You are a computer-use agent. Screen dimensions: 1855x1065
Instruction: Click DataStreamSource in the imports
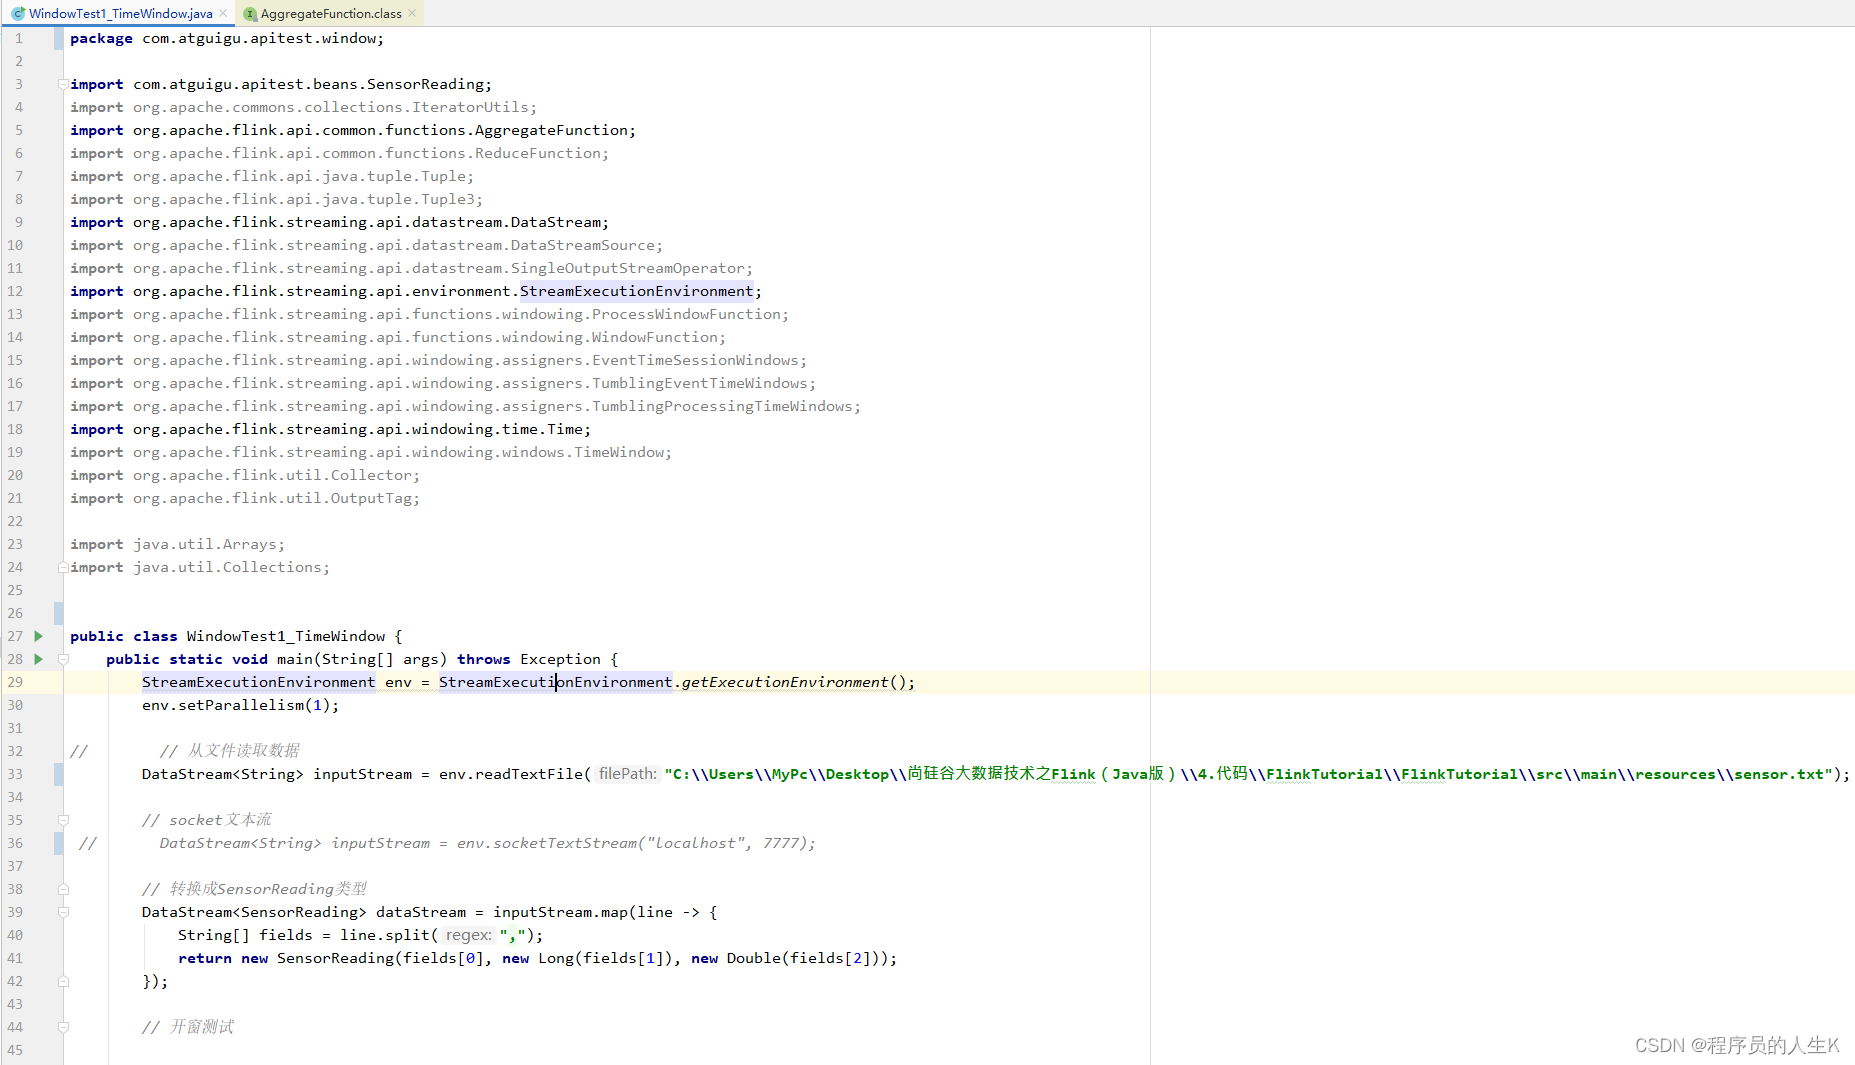coord(583,245)
